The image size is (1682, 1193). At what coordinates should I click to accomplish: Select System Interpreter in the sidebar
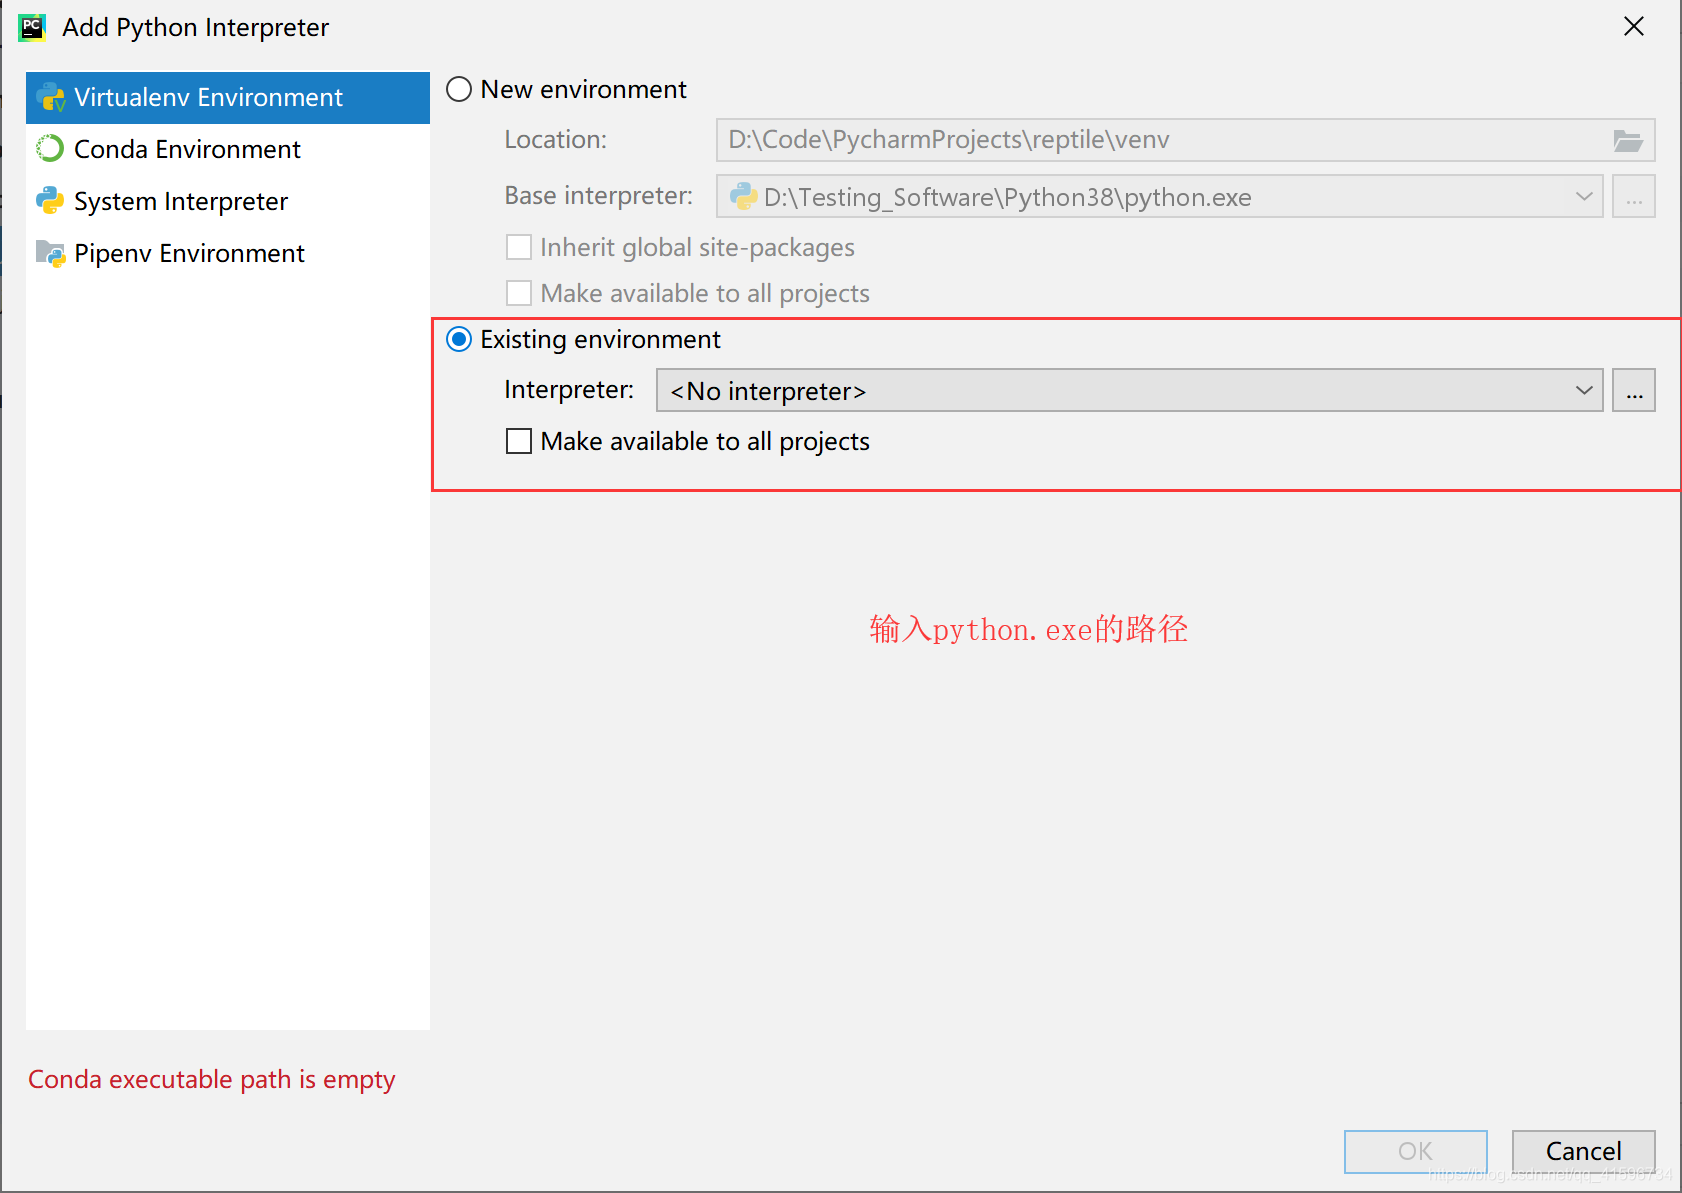click(x=180, y=201)
